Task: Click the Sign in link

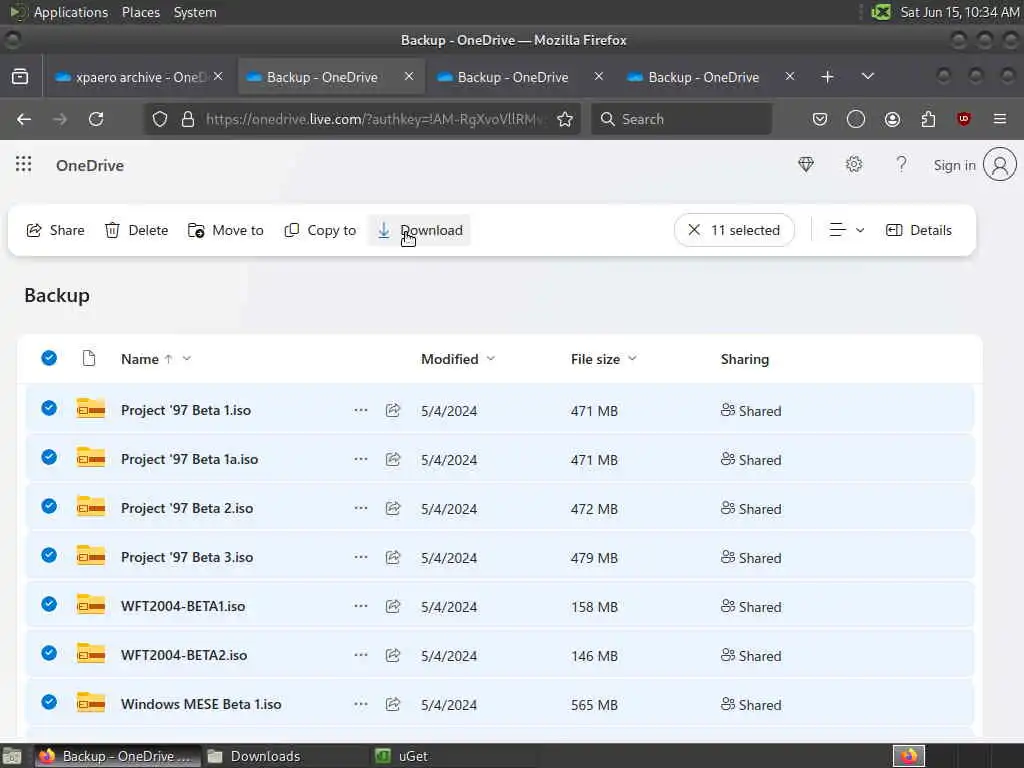Action: pyautogui.click(x=954, y=165)
